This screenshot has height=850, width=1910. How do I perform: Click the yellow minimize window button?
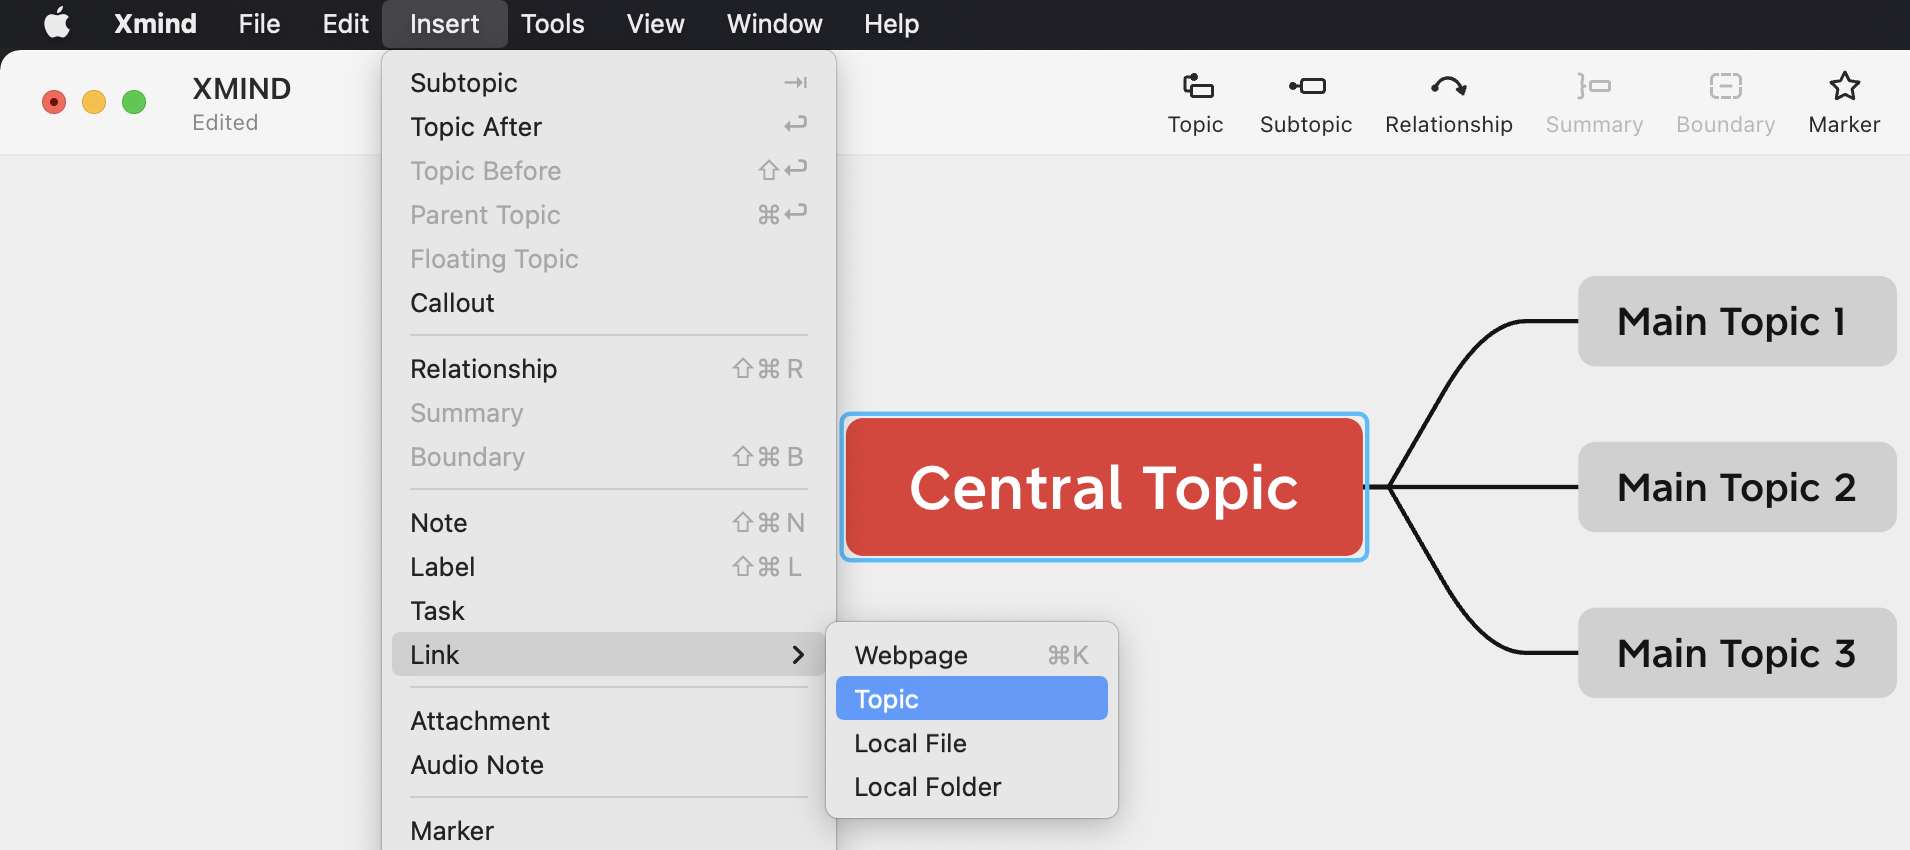(94, 102)
